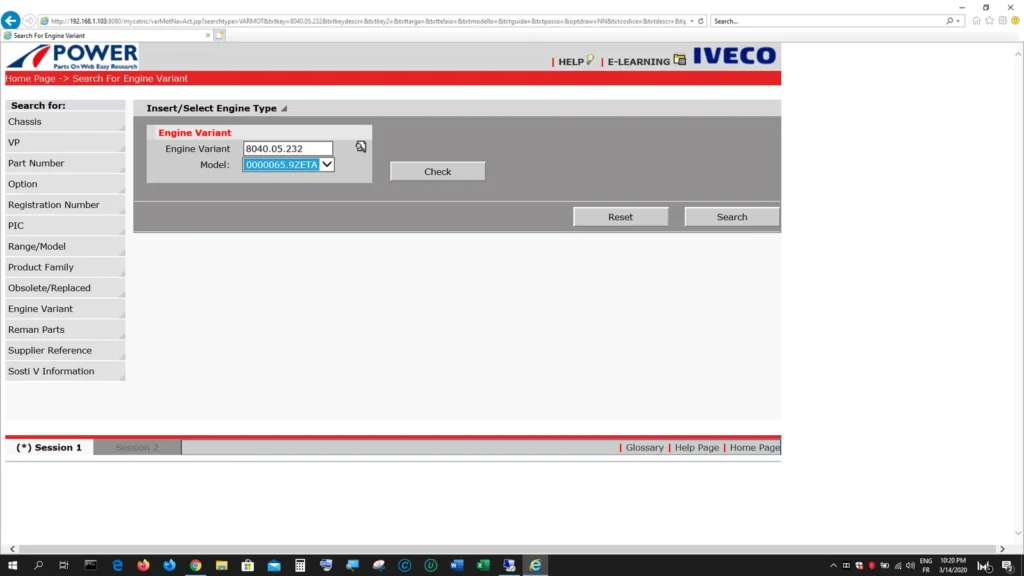Image resolution: width=1024 pixels, height=576 pixels.
Task: Click the HELP lightbulb icon
Action: click(x=591, y=60)
